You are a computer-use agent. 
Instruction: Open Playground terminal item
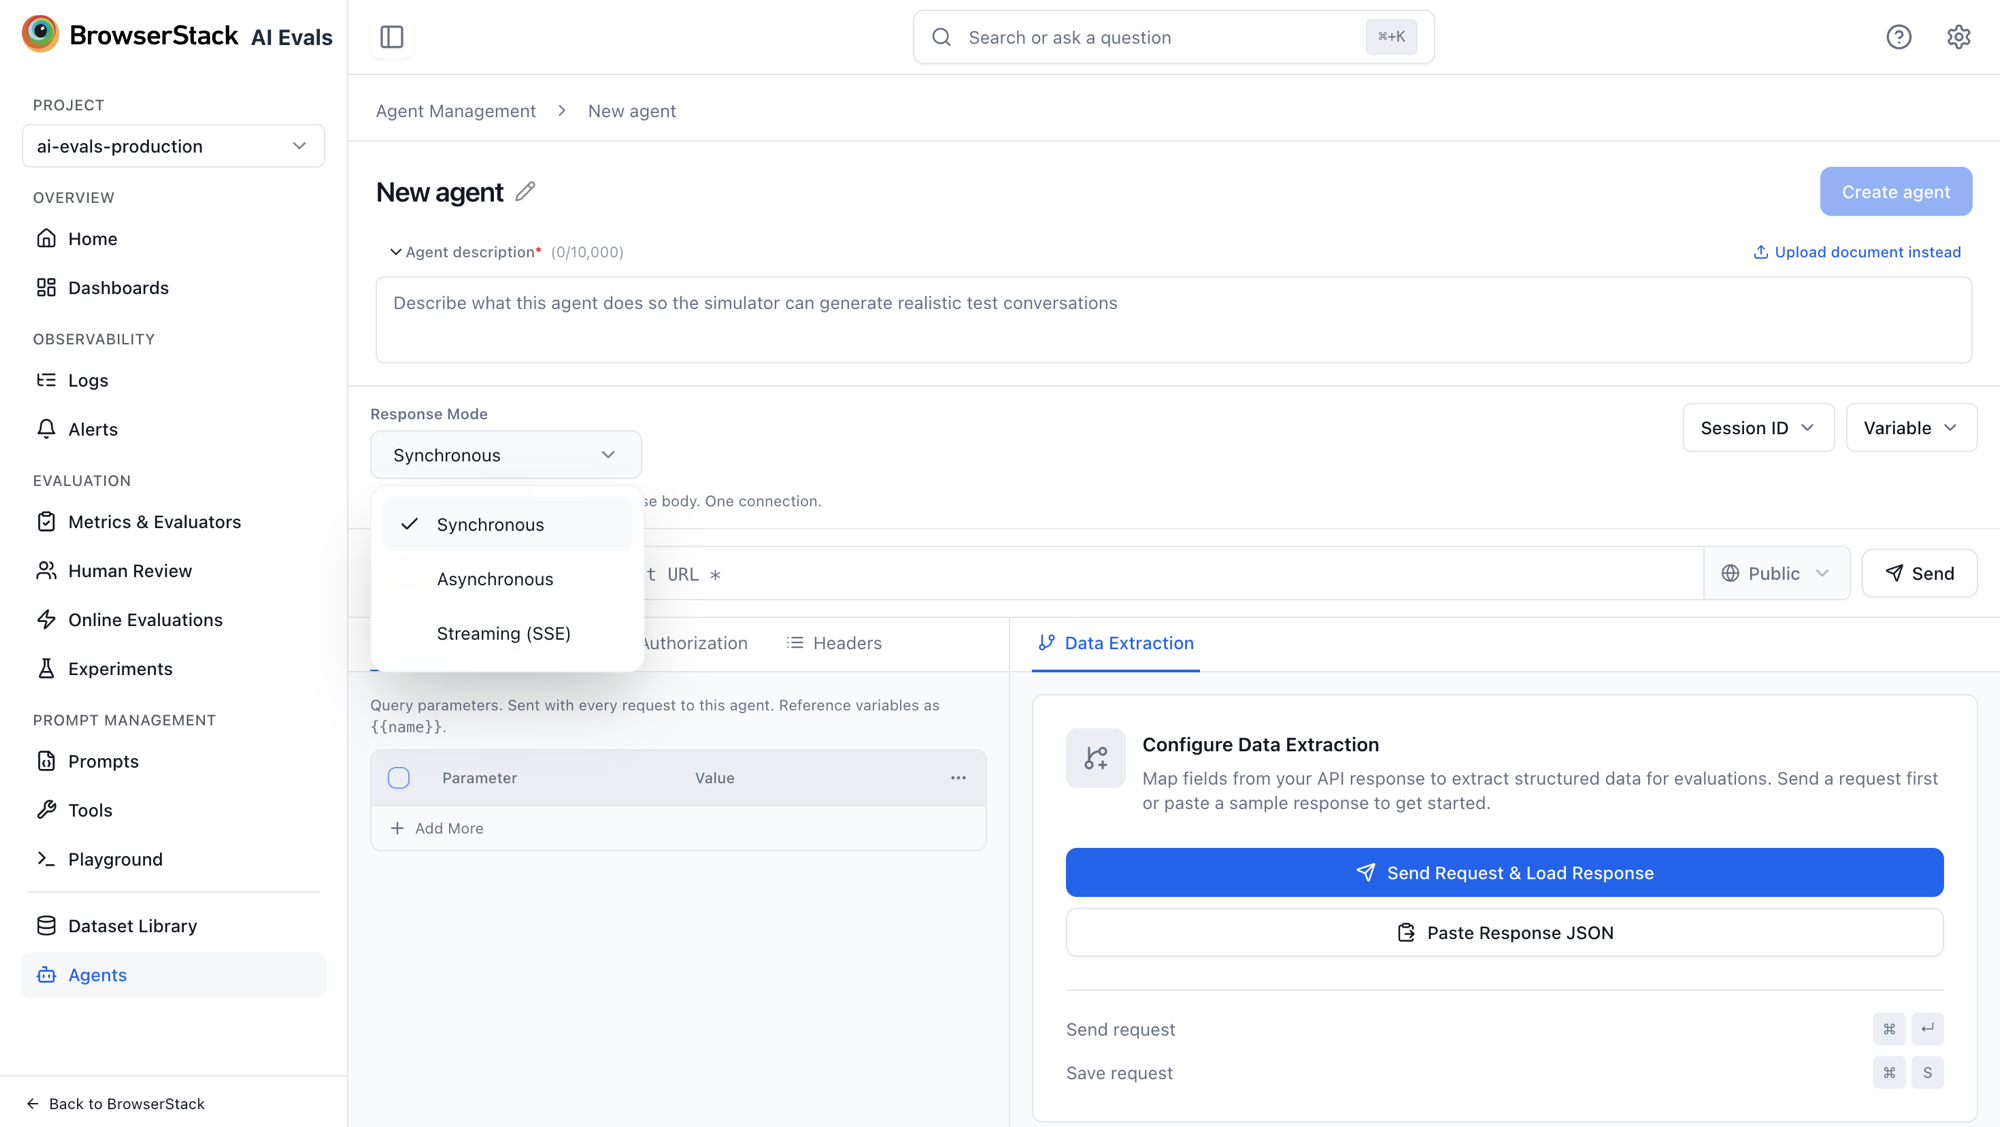click(173, 860)
